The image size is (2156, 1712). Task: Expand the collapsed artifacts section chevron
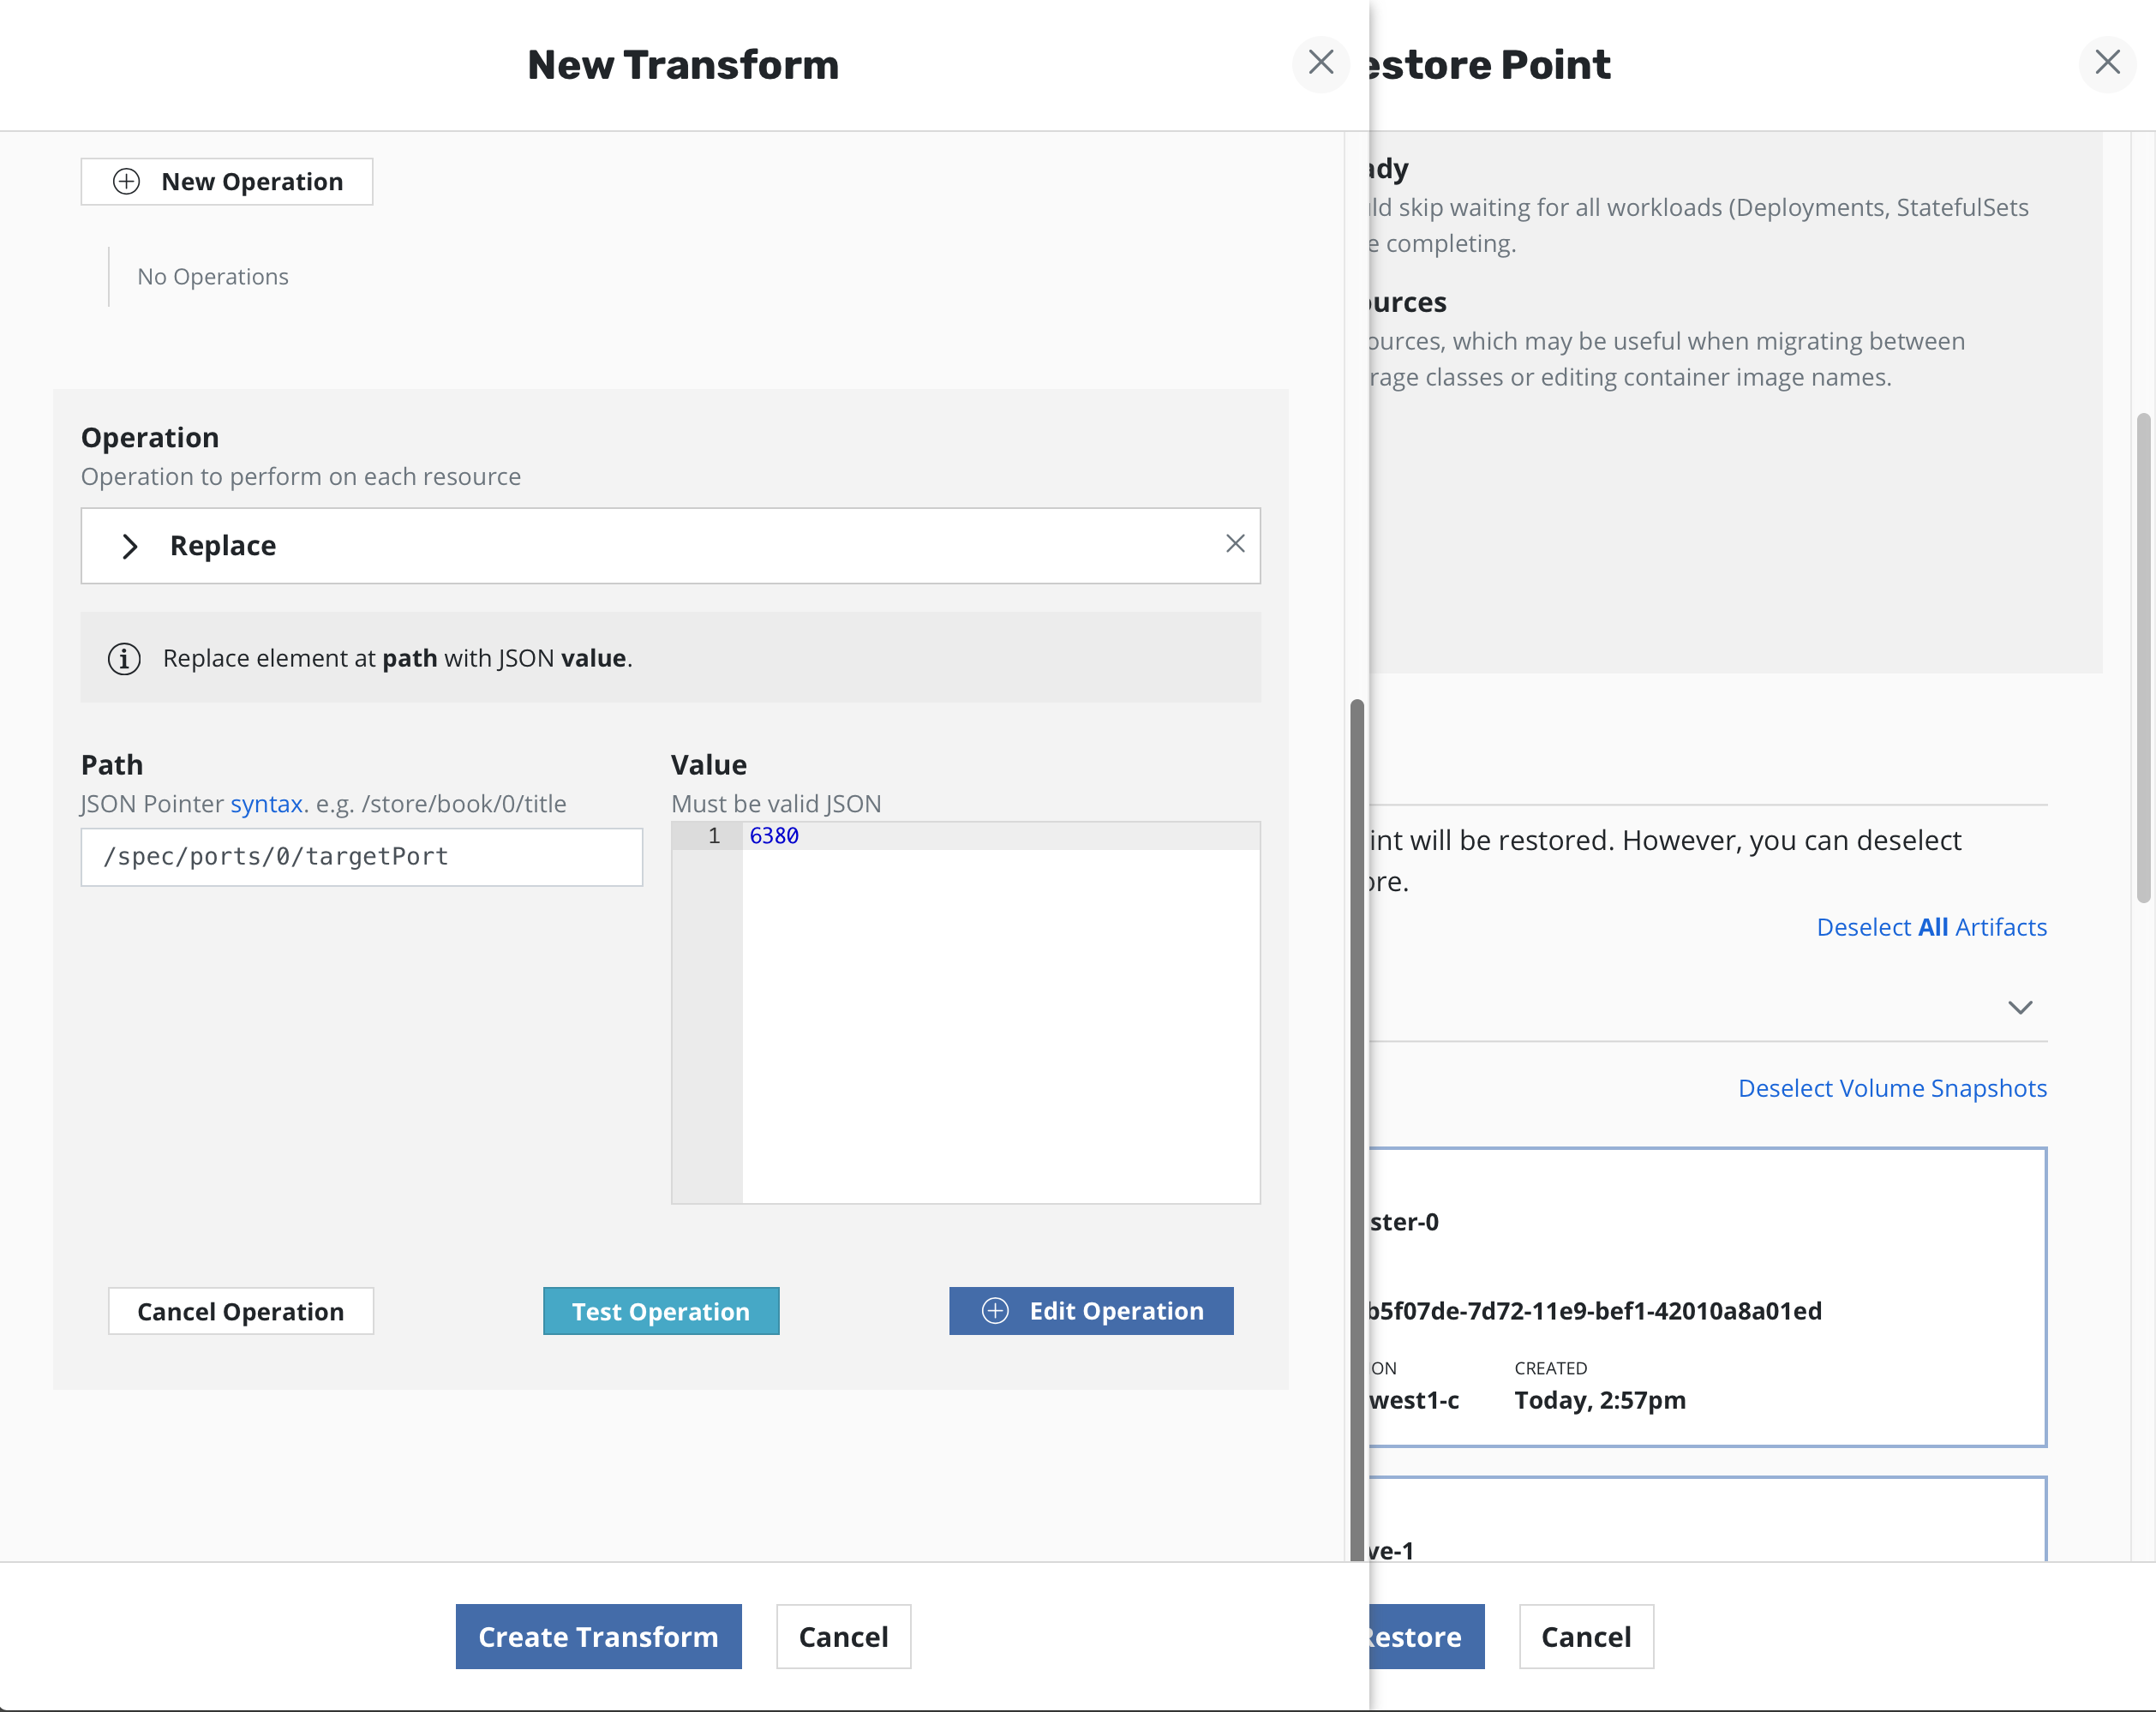tap(2021, 1008)
